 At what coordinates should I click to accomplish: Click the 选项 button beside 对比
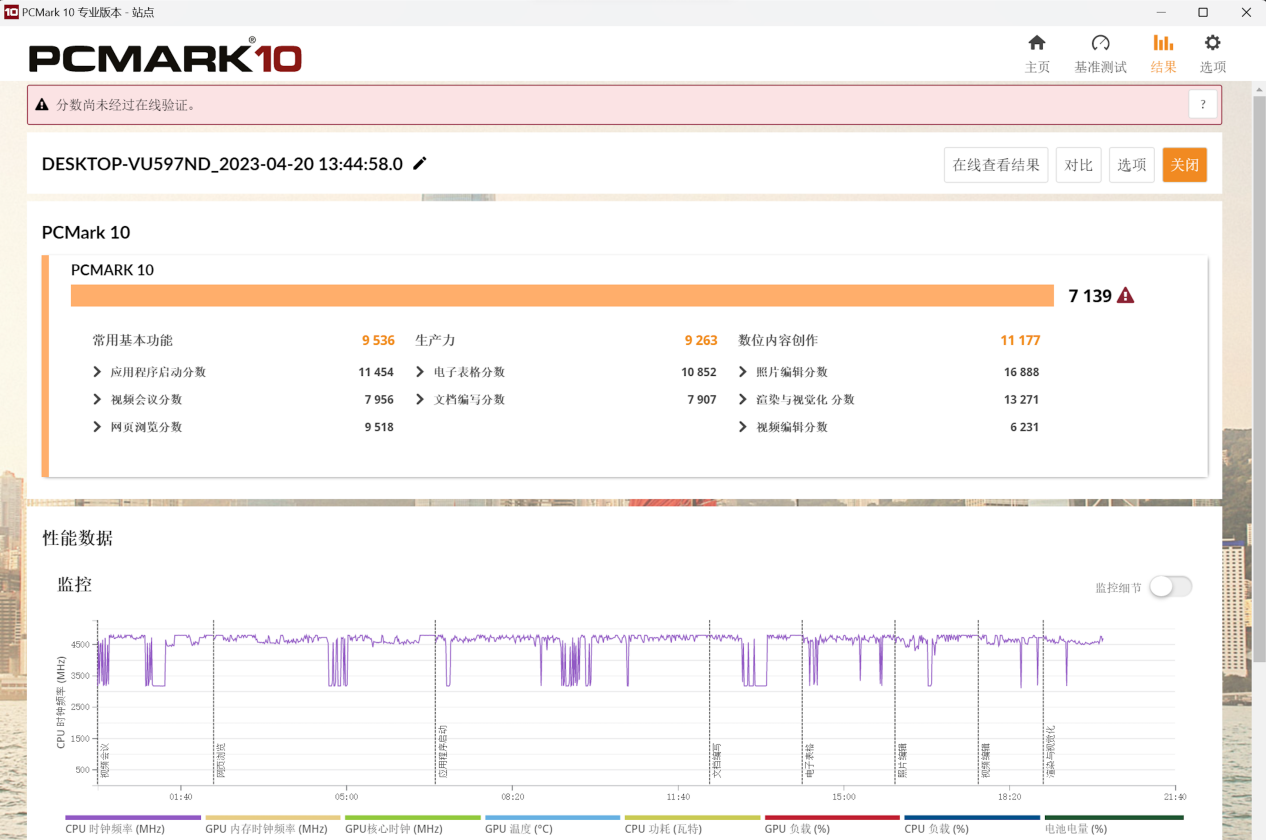click(x=1131, y=165)
